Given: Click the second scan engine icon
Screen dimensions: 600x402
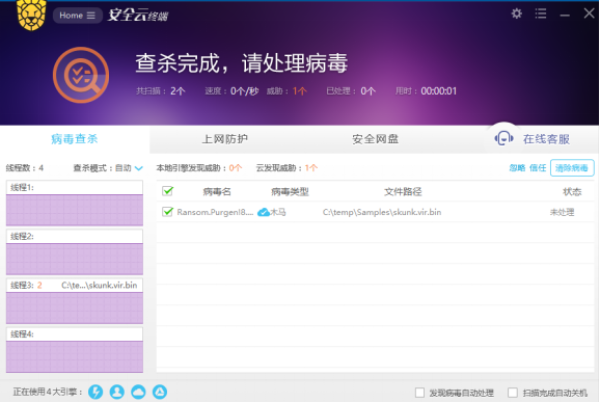Looking at the screenshot, I should [x=116, y=391].
